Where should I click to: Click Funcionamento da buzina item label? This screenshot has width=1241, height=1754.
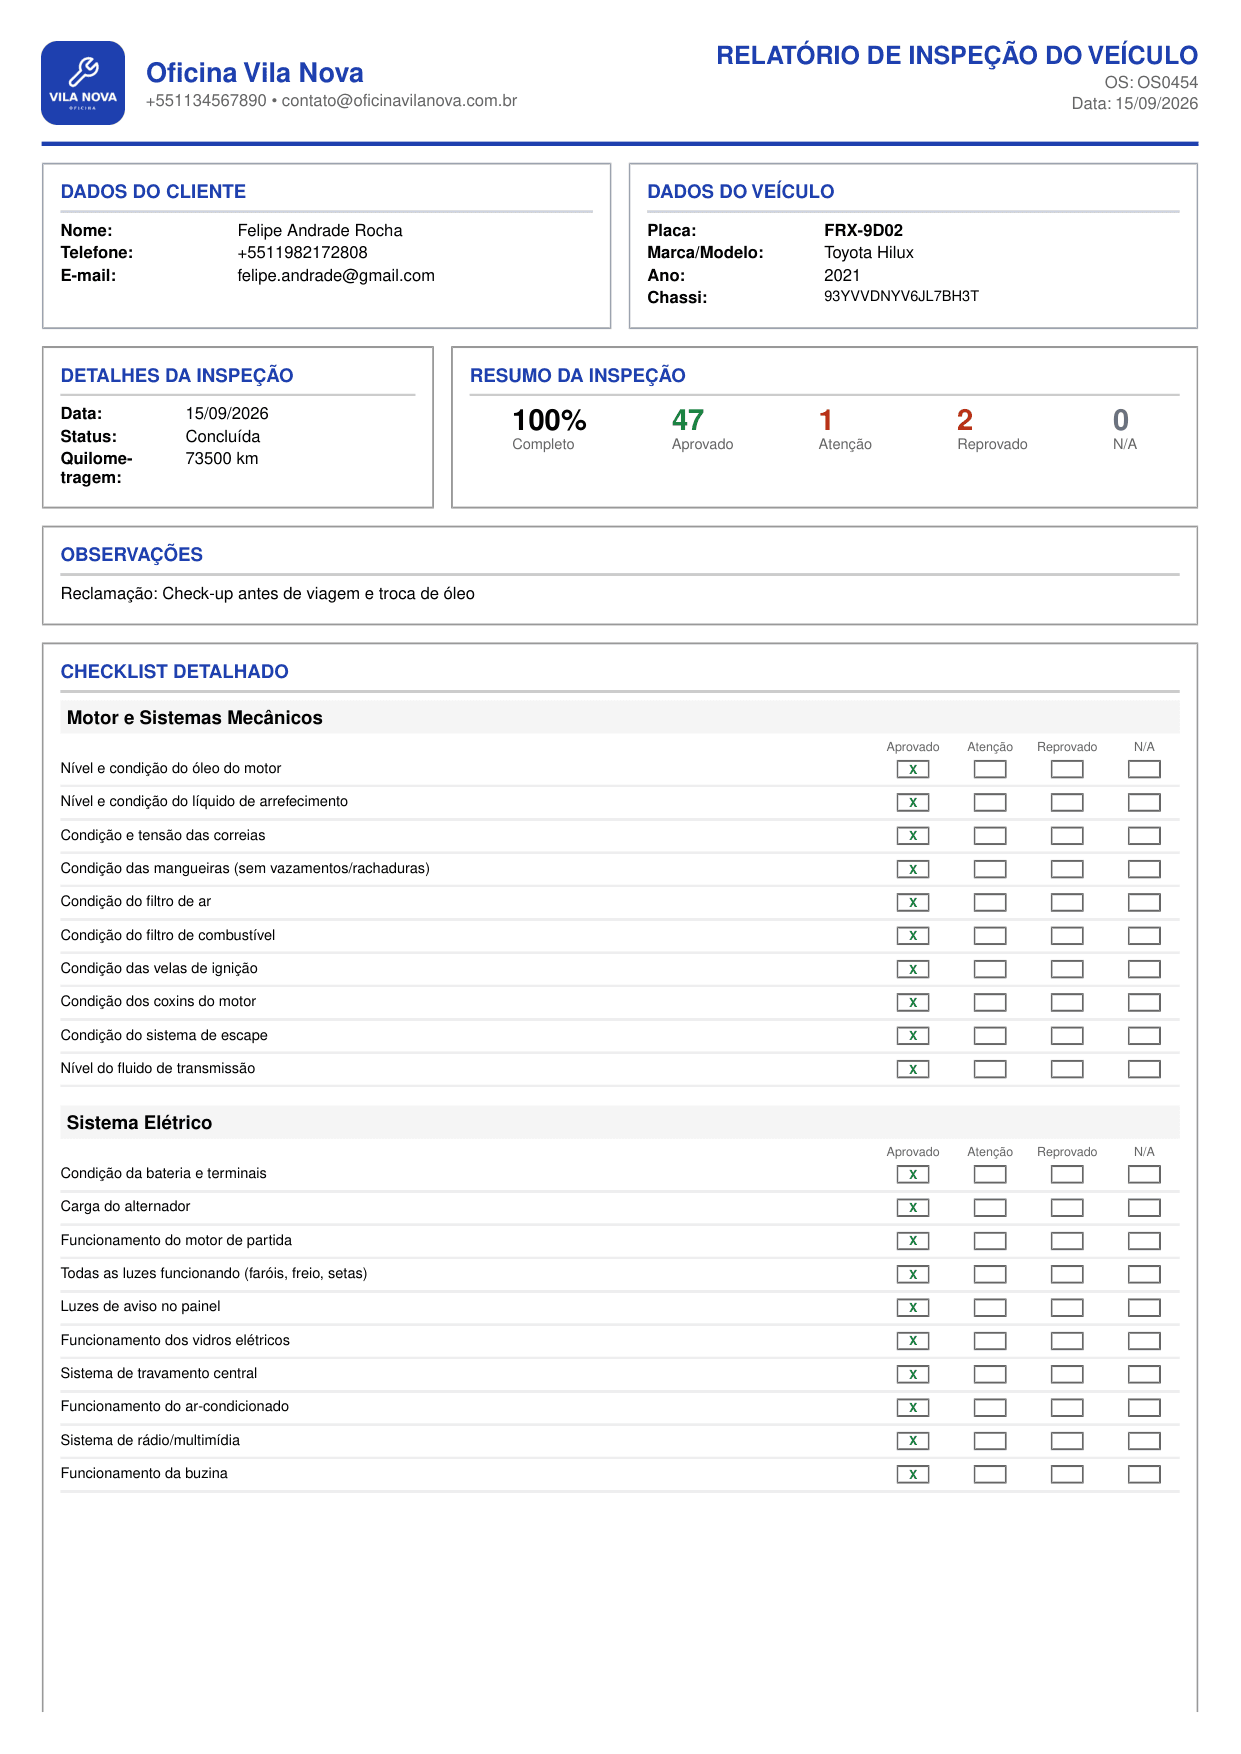coord(144,1474)
